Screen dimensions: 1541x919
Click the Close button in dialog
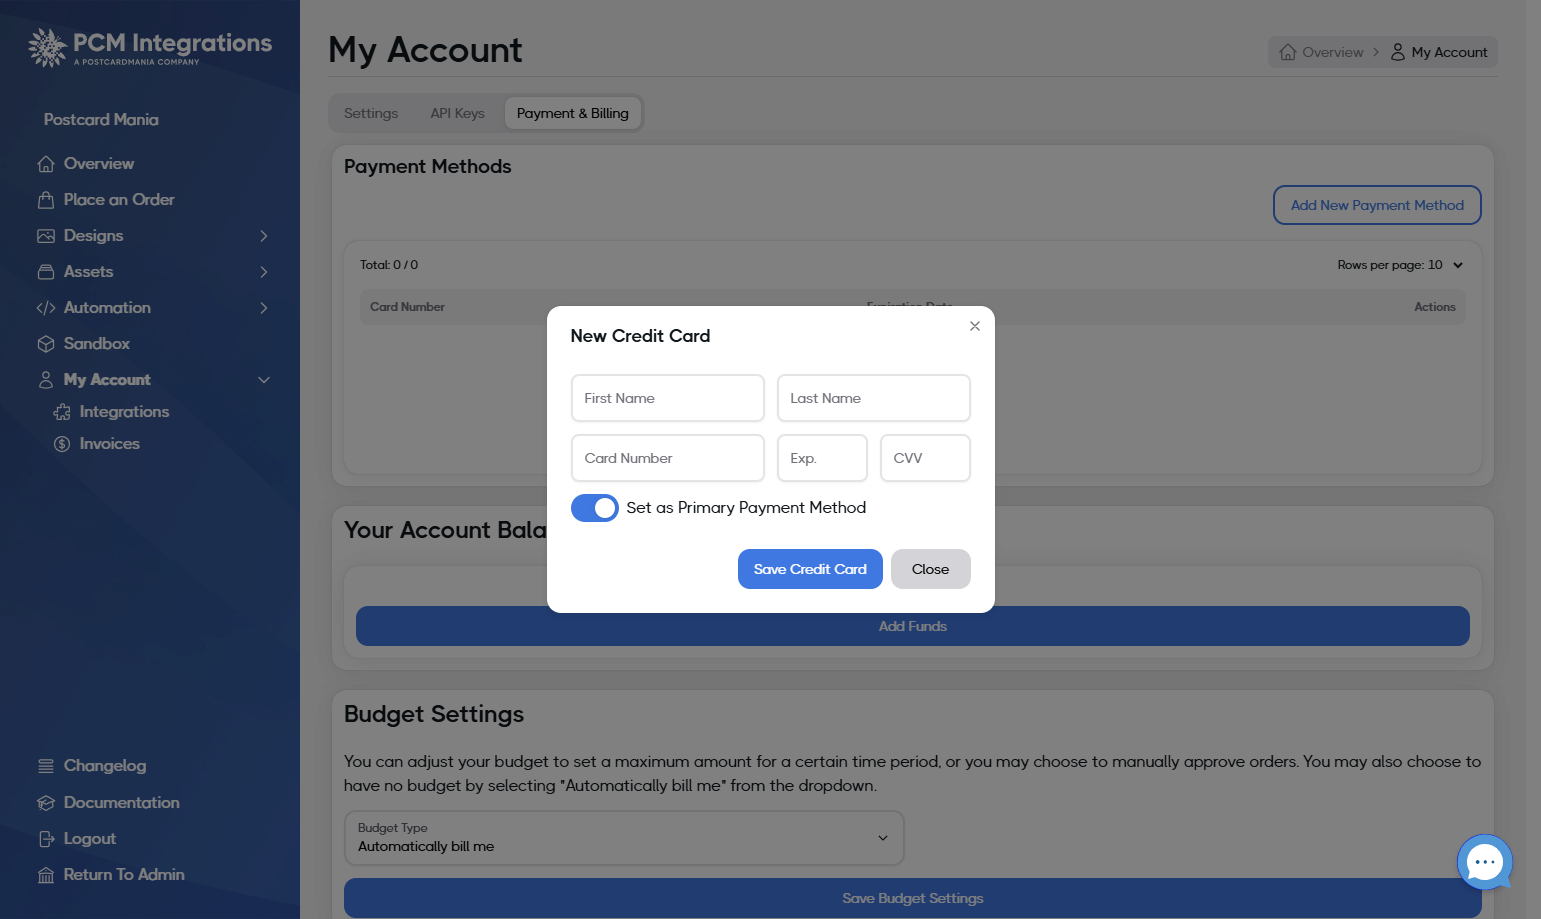[x=931, y=569]
